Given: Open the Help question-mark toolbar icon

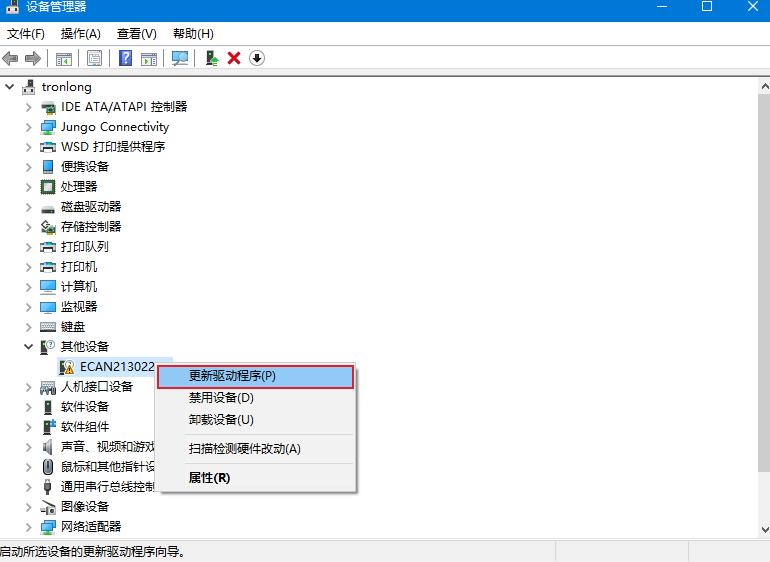Looking at the screenshot, I should tap(126, 58).
